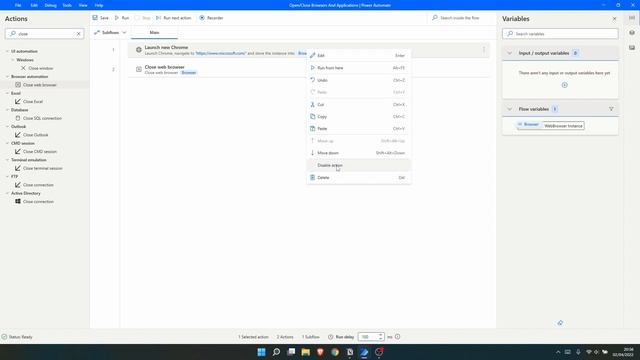Collapse the Terminal emulation group
This screenshot has width=640, height=360.
[7, 160]
